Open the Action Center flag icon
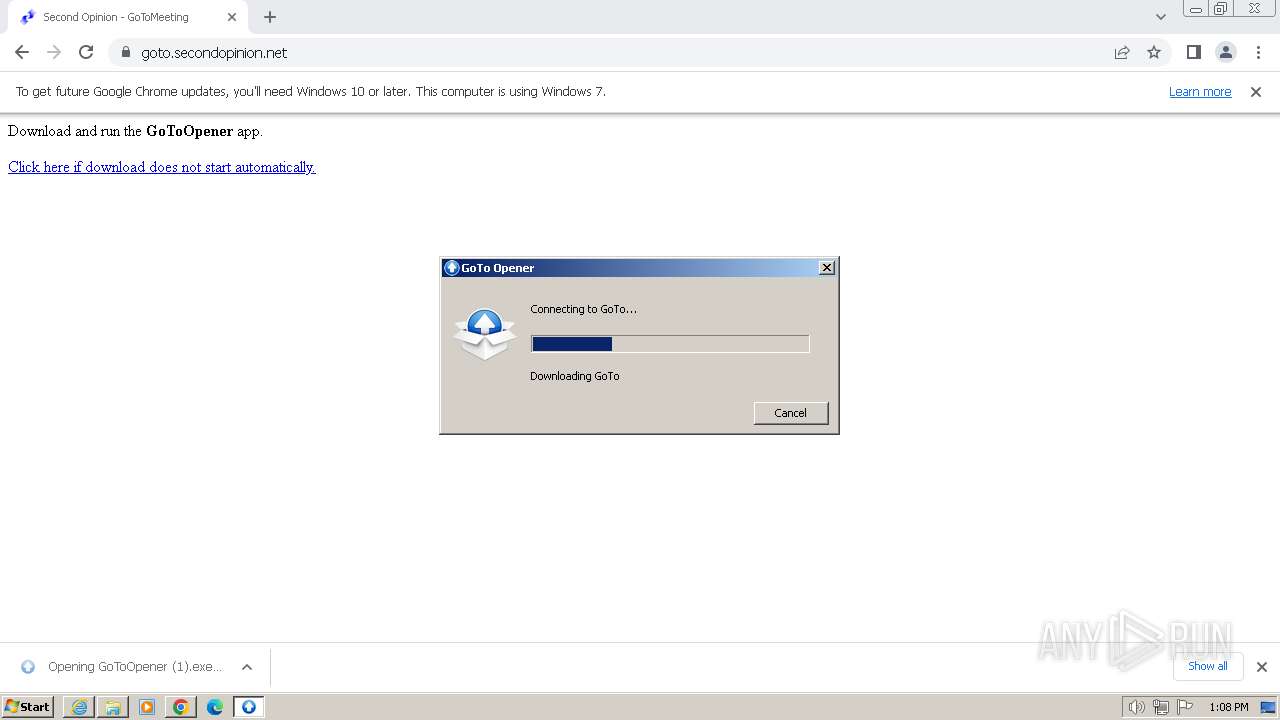Viewport: 1280px width, 720px height. click(1185, 707)
